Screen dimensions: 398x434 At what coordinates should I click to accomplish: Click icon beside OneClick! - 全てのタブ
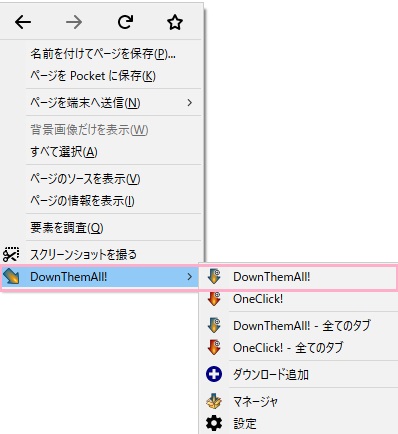214,347
